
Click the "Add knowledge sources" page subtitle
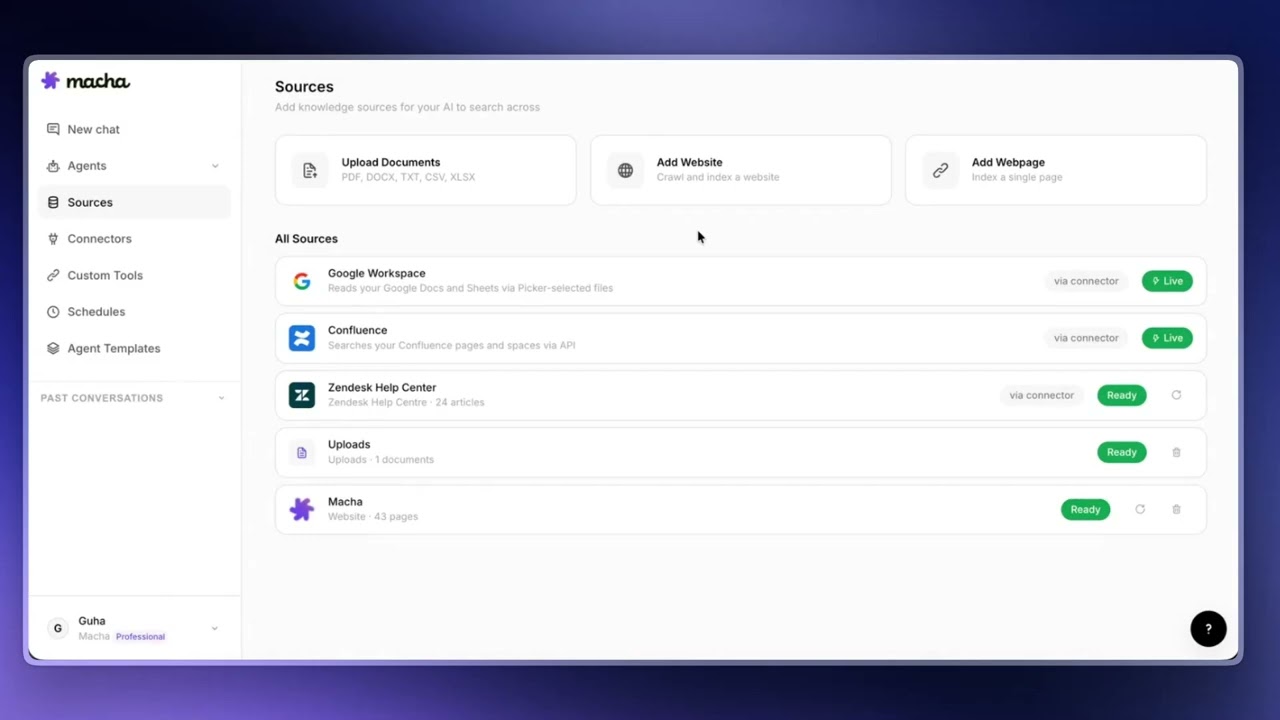[x=407, y=107]
